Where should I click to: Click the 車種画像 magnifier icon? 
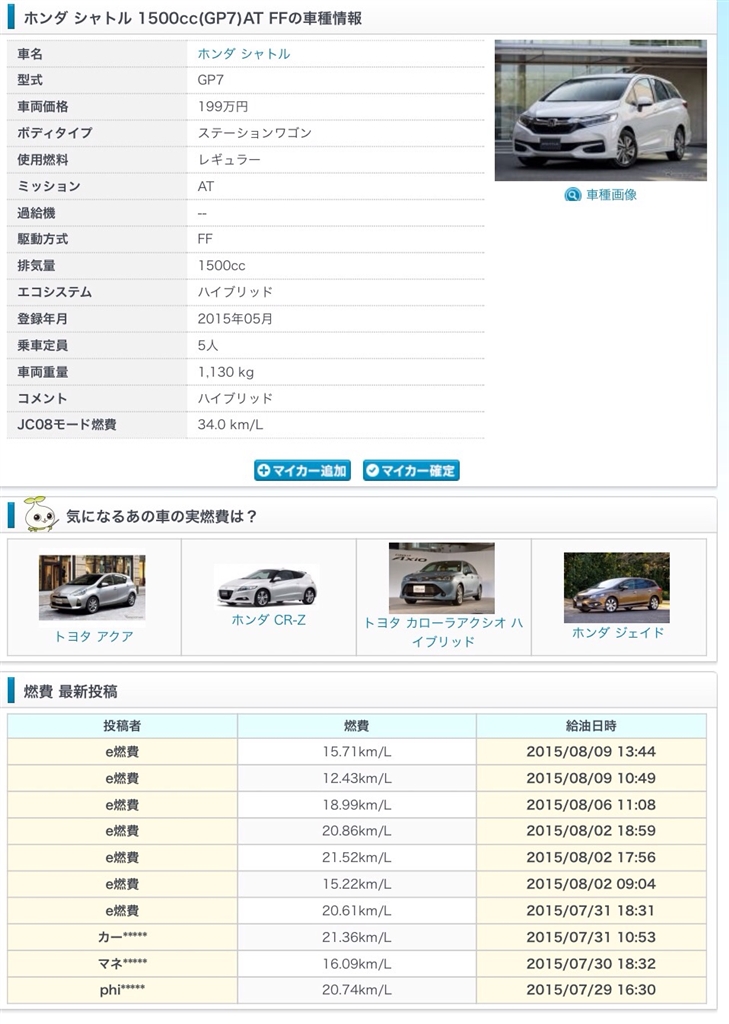pos(572,195)
